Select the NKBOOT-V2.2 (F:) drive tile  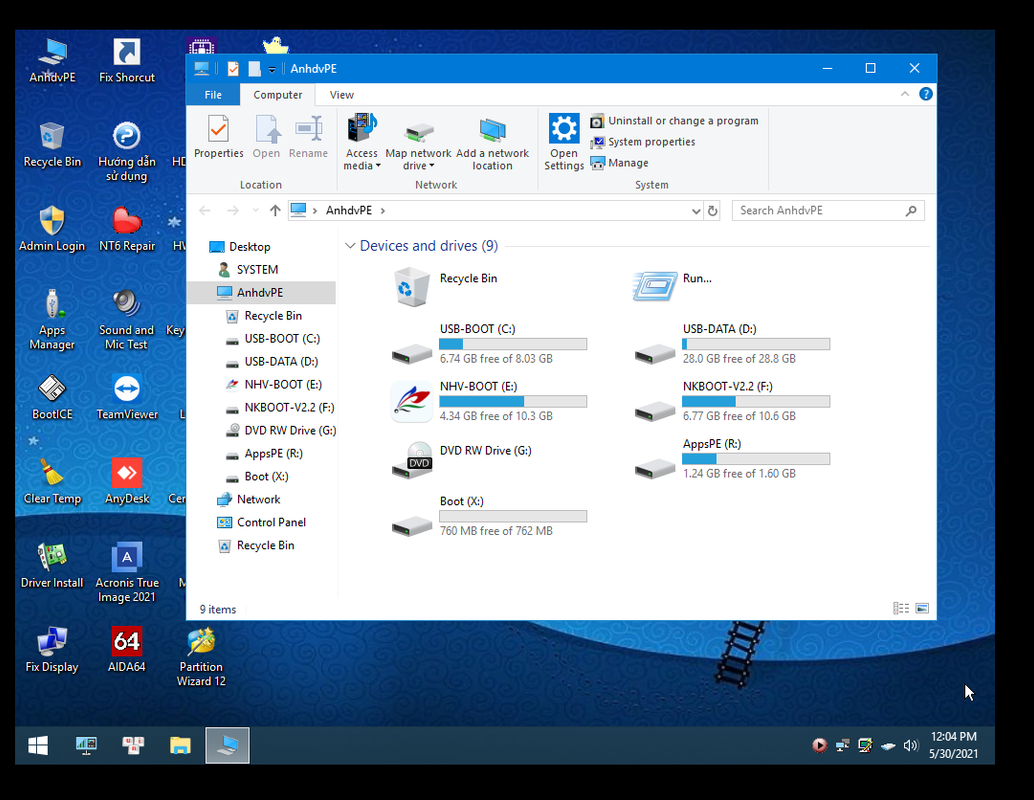732,402
